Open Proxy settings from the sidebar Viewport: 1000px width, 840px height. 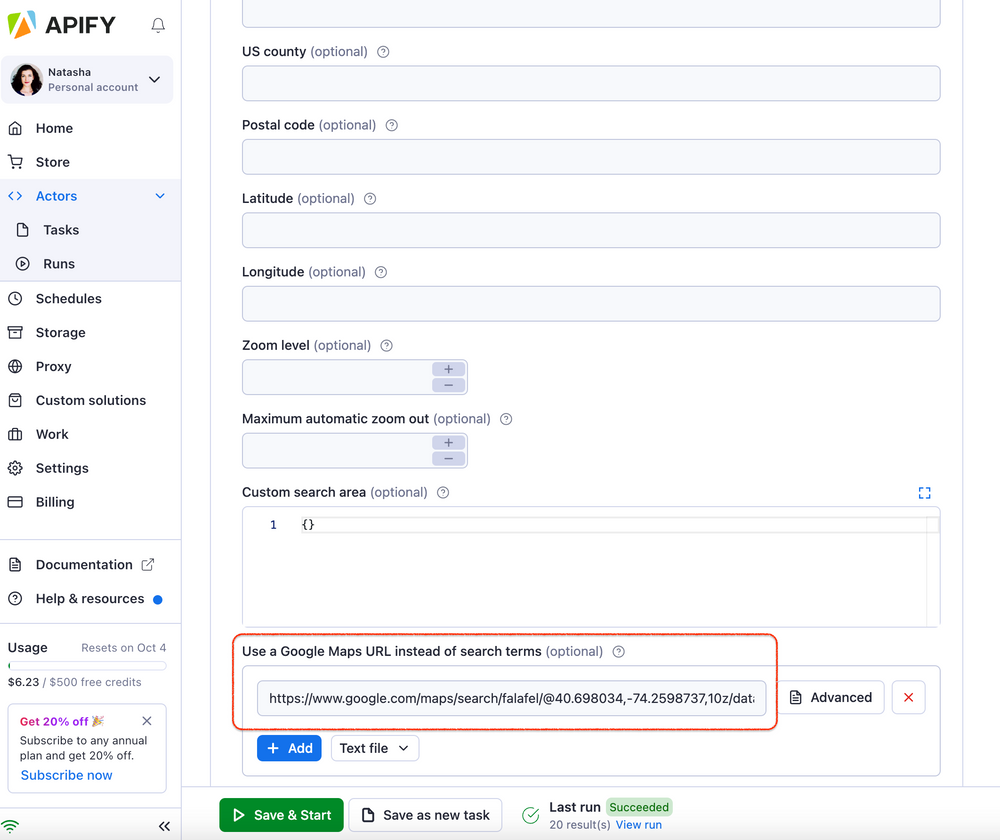click(x=55, y=366)
